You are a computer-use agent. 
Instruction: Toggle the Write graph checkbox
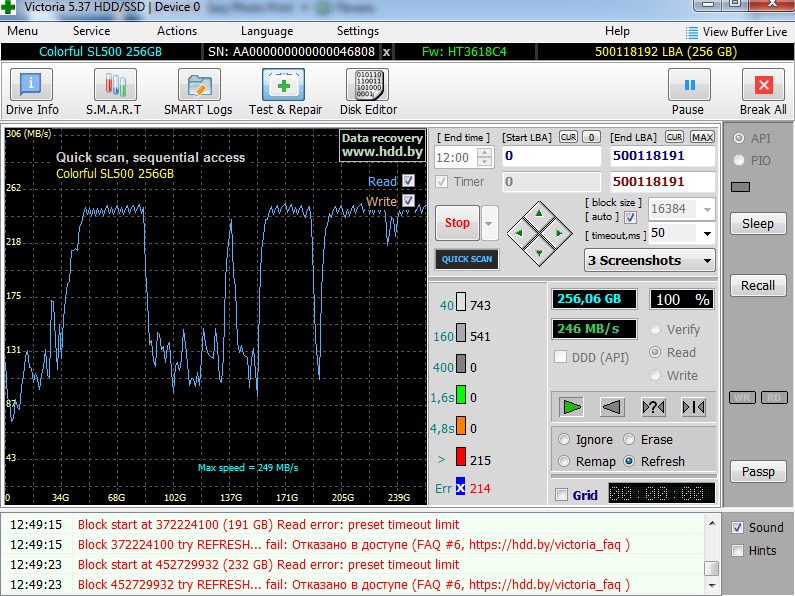click(408, 201)
